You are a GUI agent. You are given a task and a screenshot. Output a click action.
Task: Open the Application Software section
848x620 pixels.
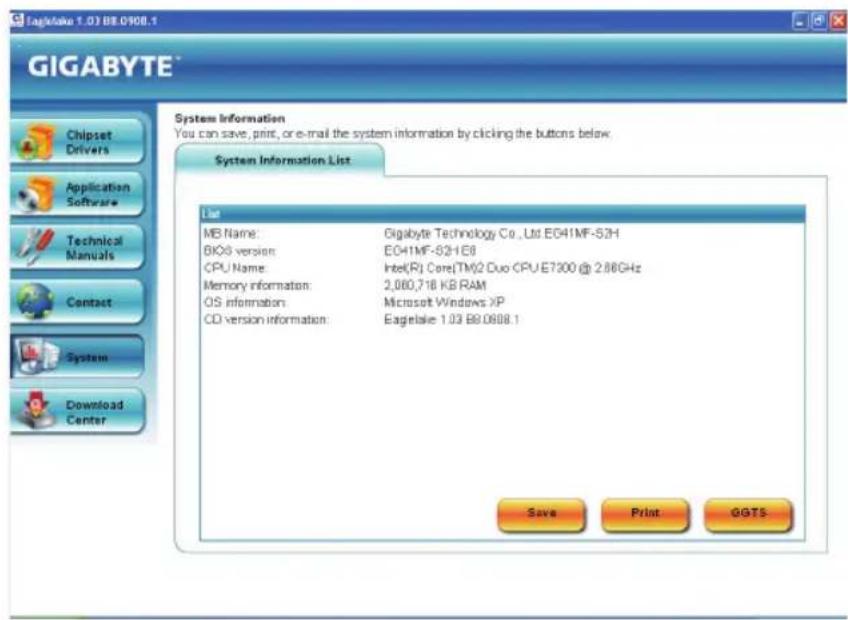78,195
